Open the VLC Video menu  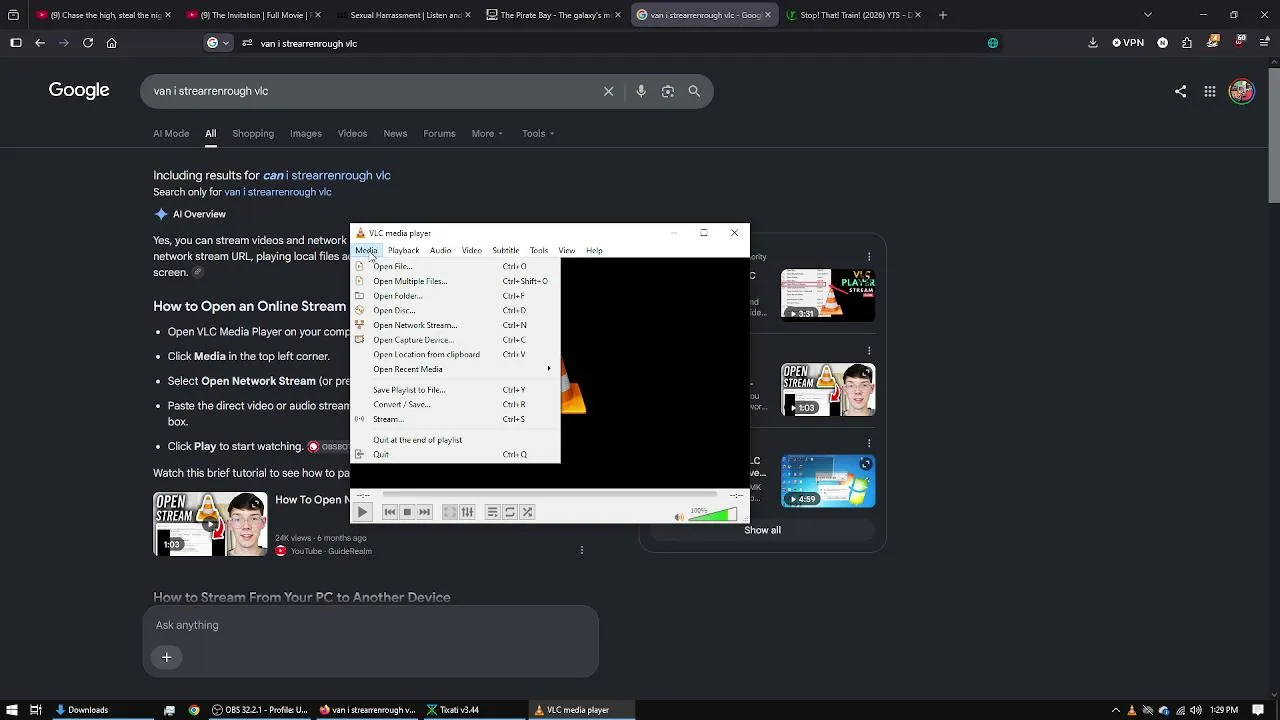471,250
